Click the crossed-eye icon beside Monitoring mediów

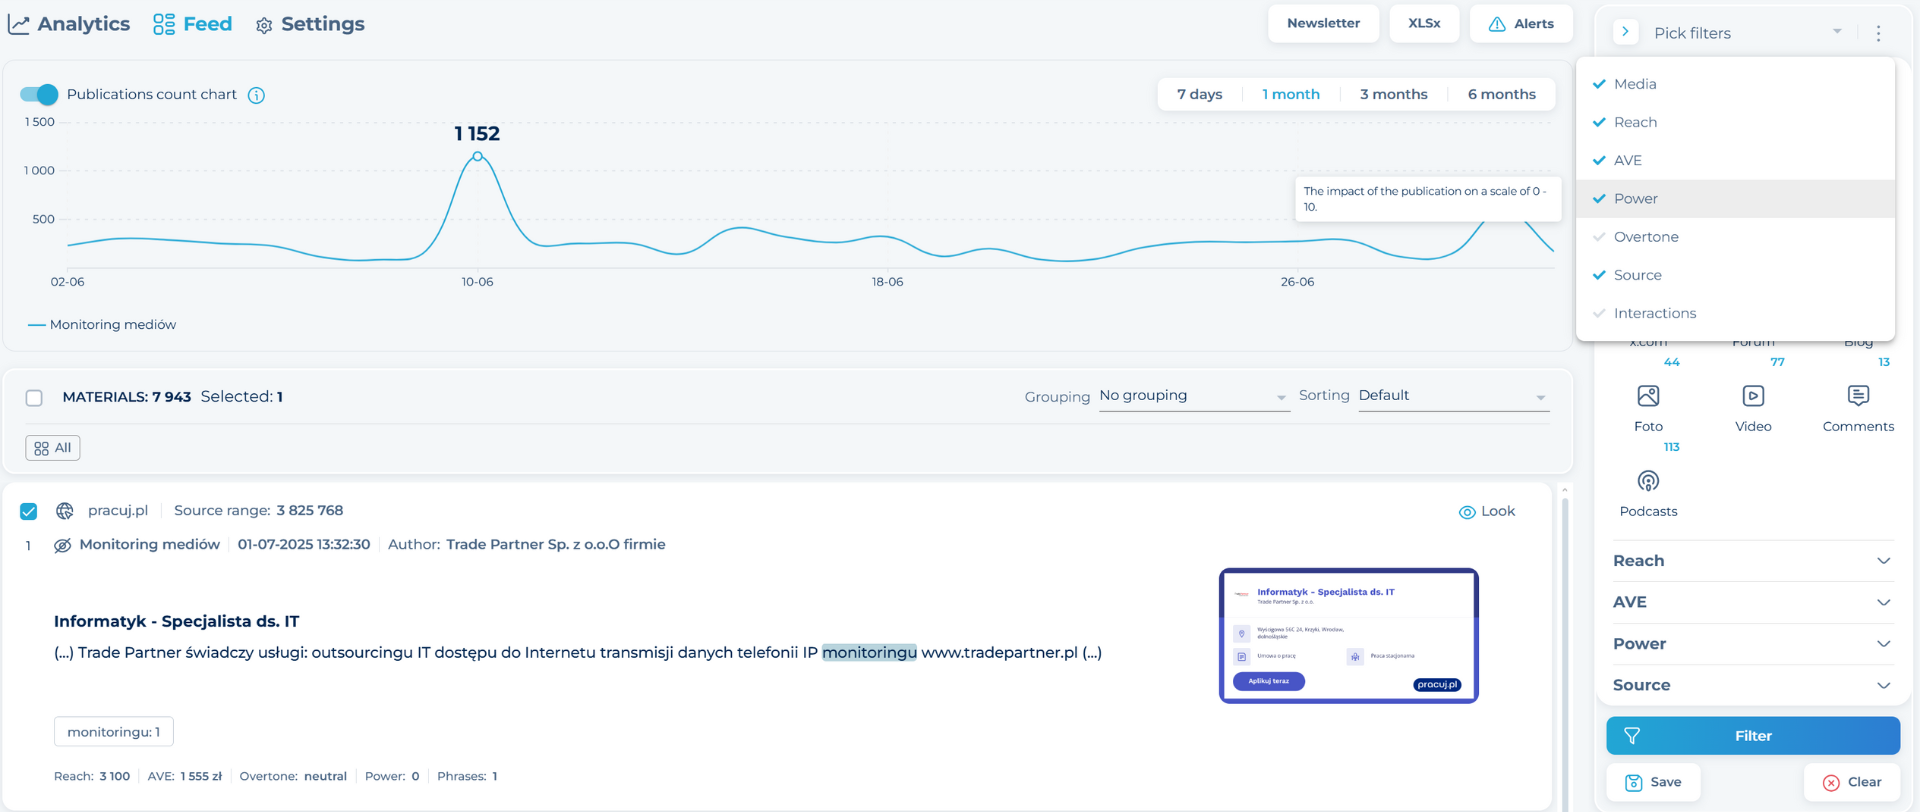[62, 545]
